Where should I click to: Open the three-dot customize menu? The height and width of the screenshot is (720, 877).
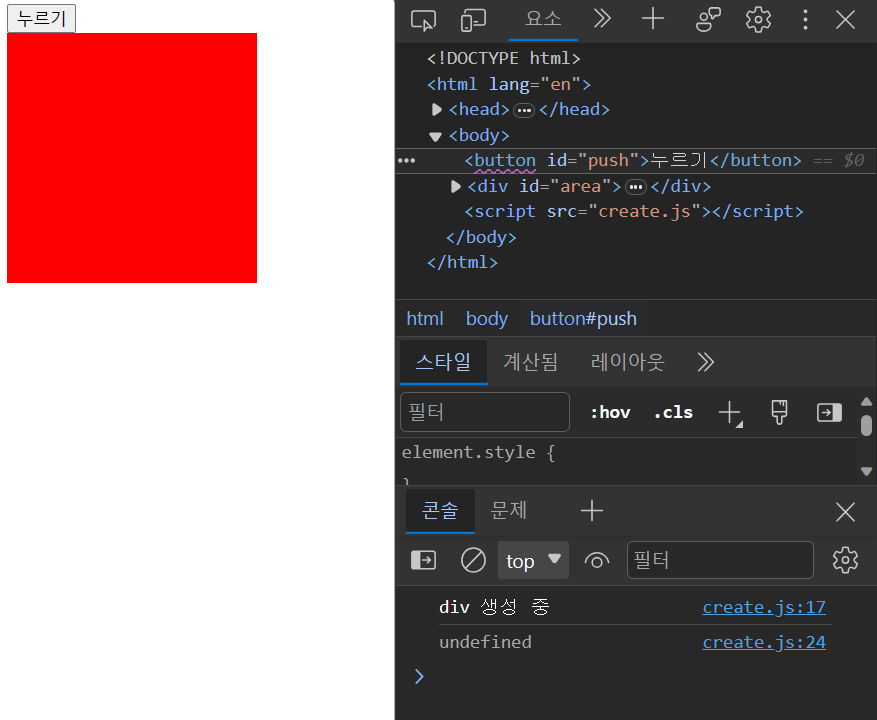coord(805,20)
